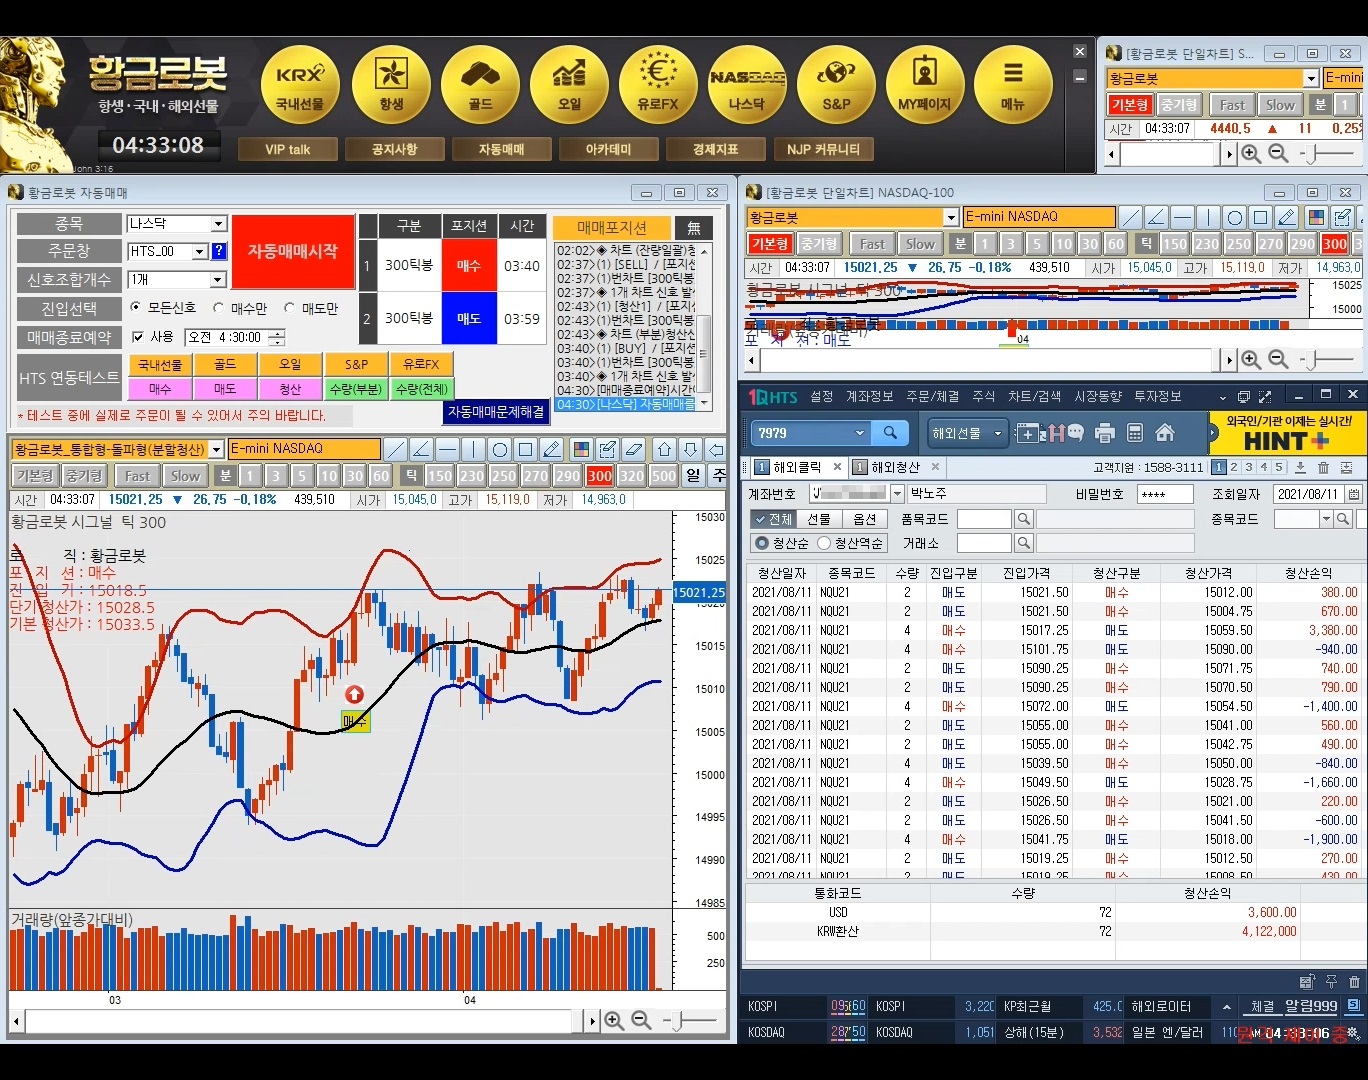Select 청산역순 radio button
Screen dimensions: 1368x1080
coord(824,543)
